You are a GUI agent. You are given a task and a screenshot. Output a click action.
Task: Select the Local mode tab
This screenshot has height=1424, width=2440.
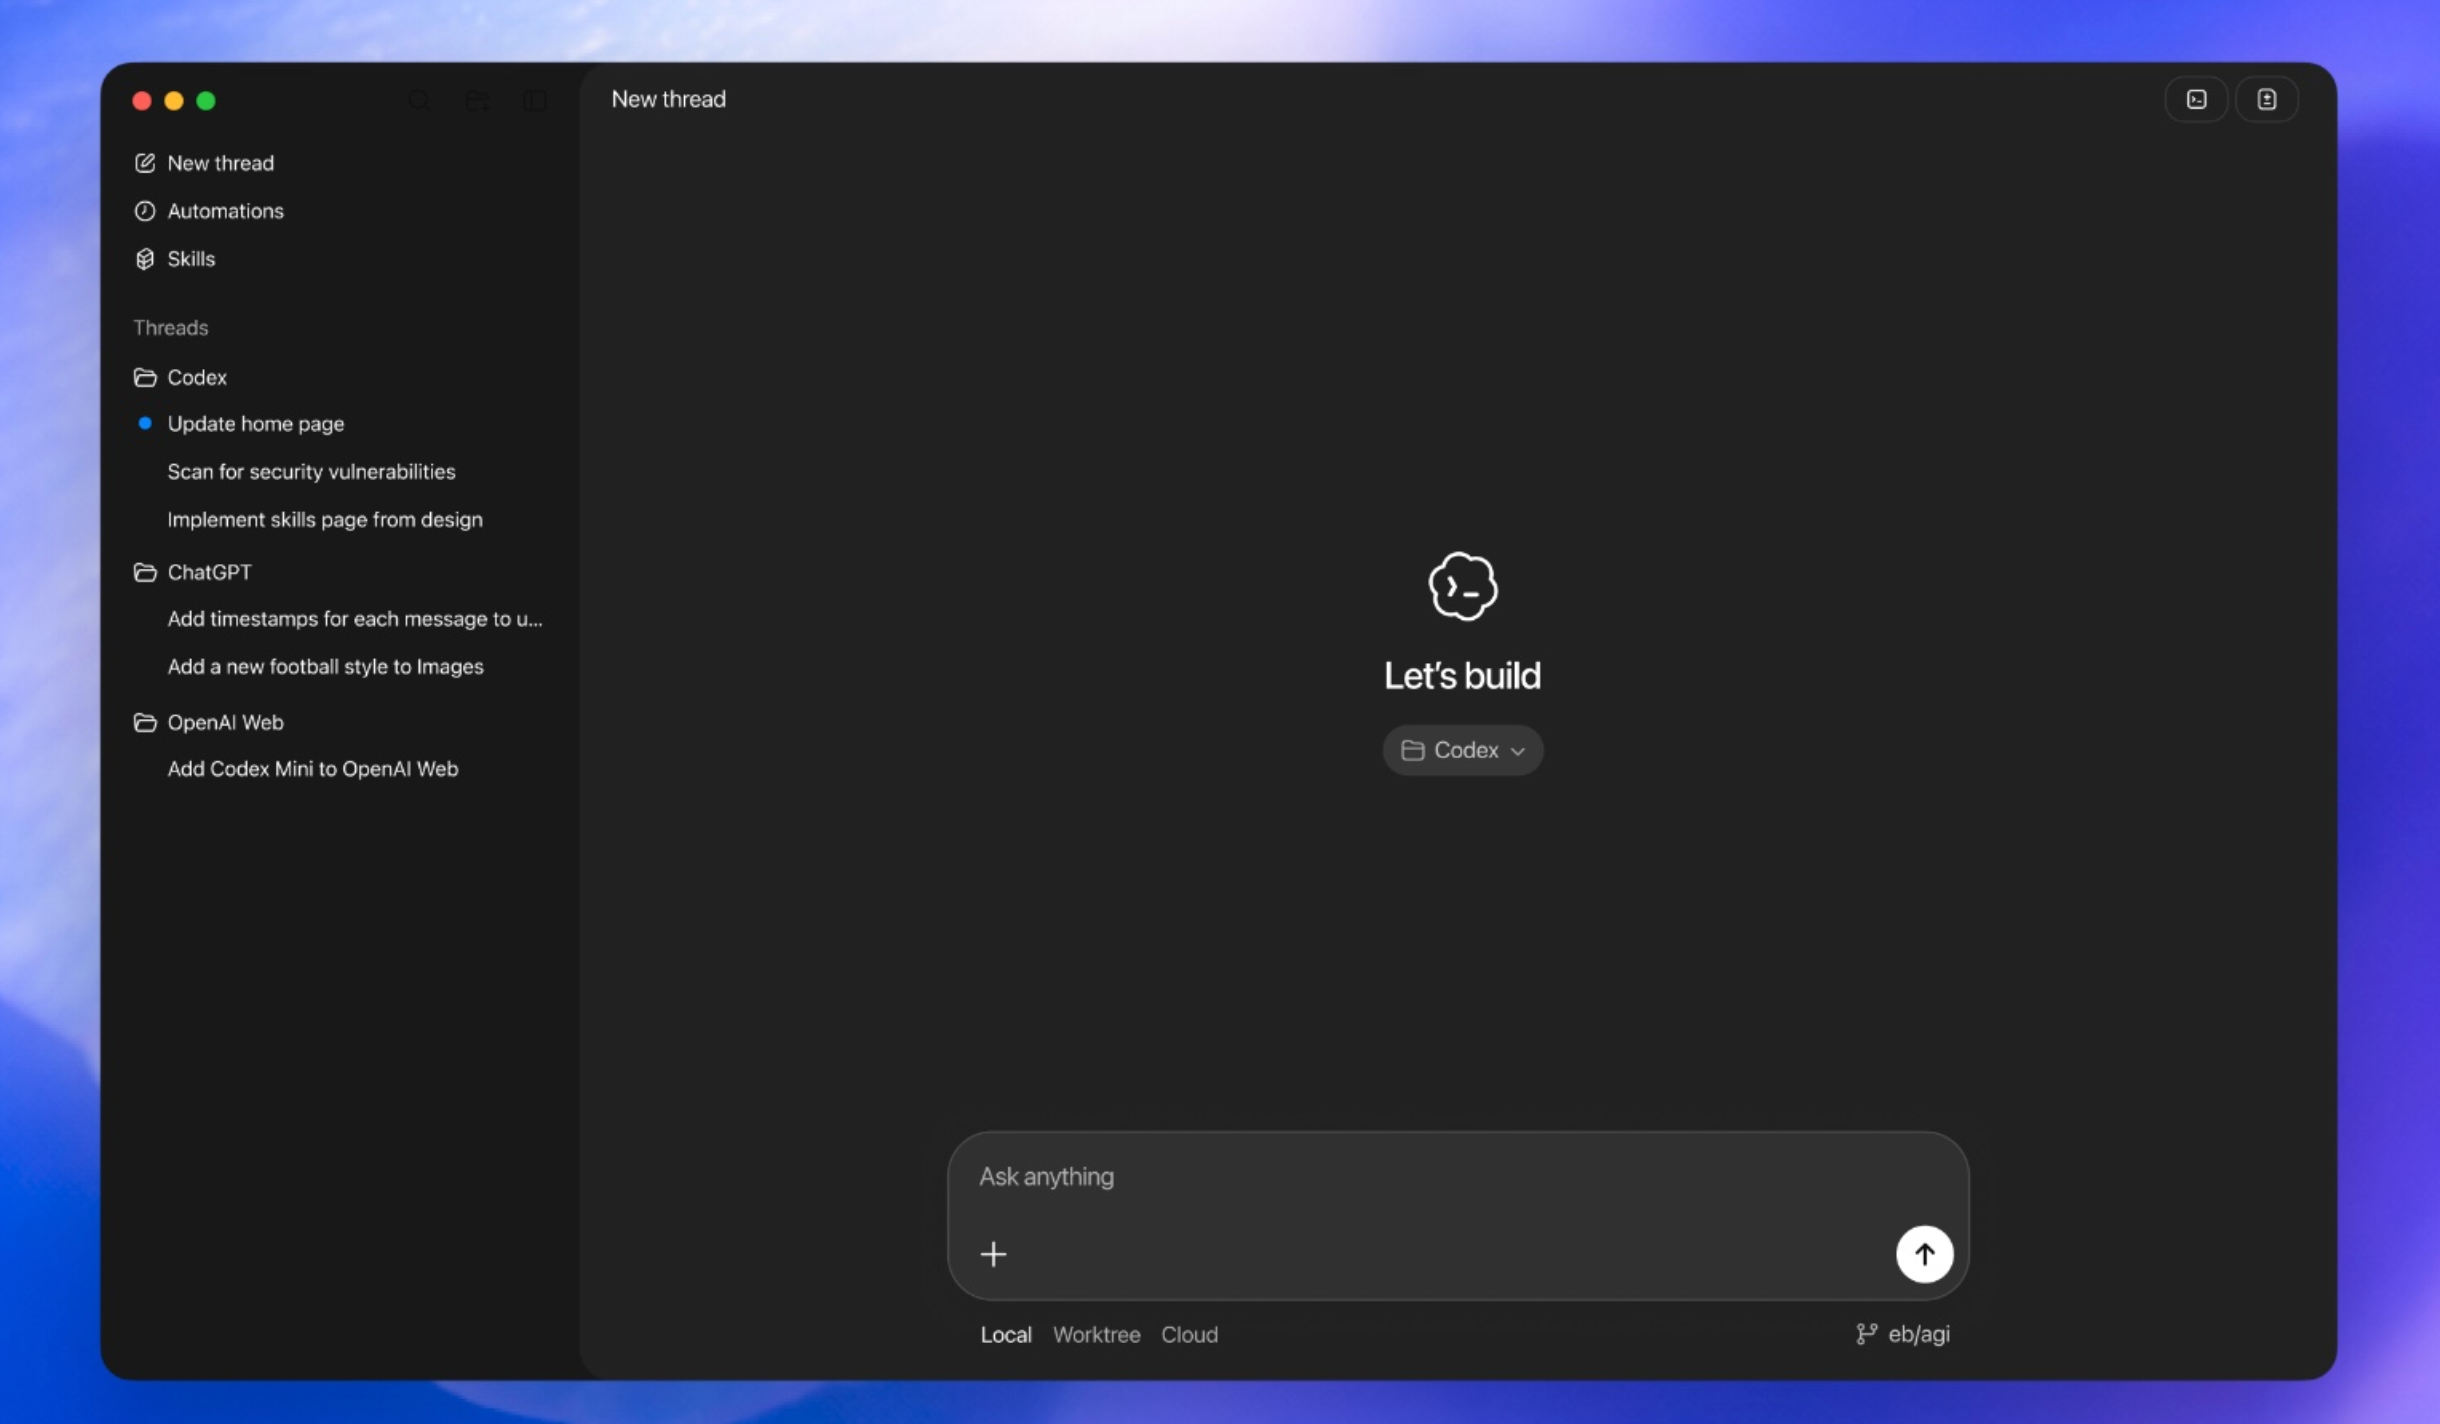tap(1006, 1335)
